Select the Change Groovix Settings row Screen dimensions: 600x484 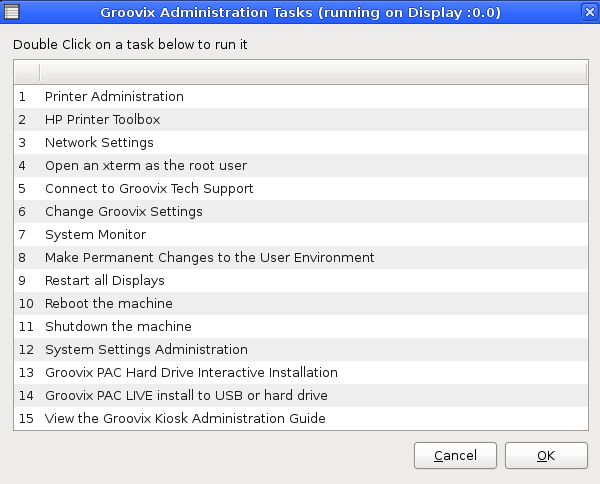click(x=123, y=212)
